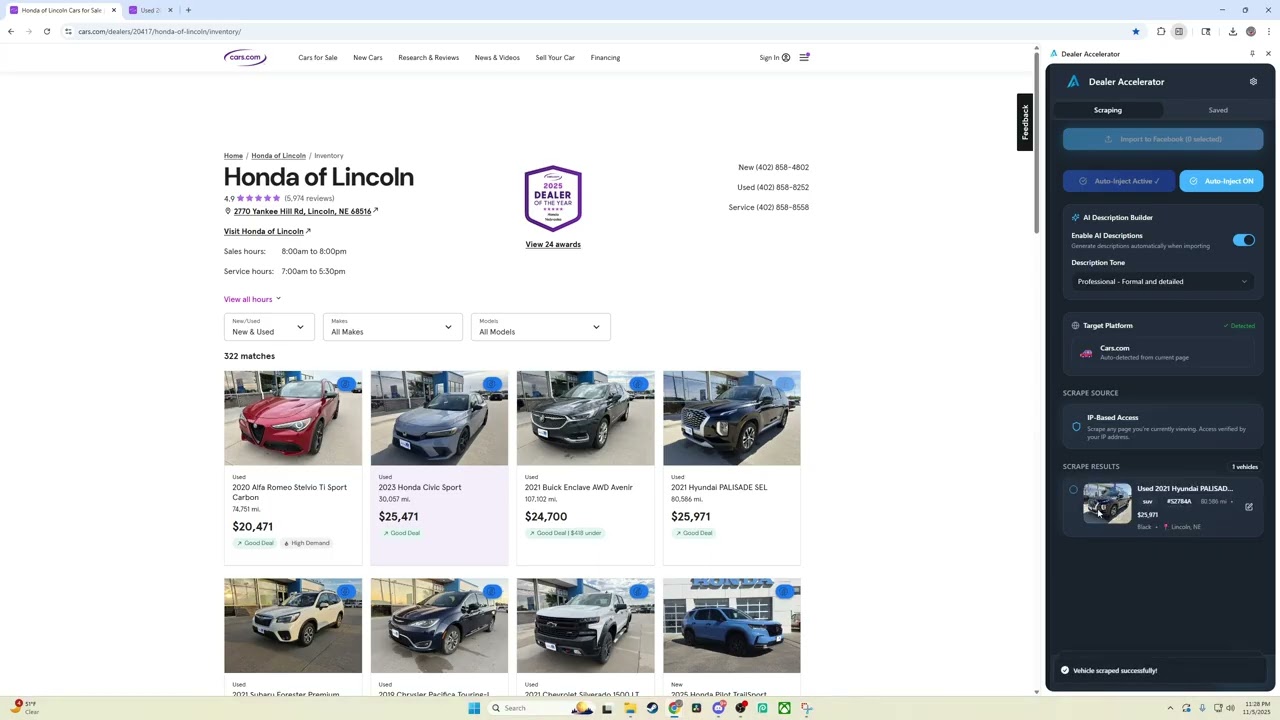Click Home breadcrumb link
Screen dimensions: 1280x720
pos(233,156)
